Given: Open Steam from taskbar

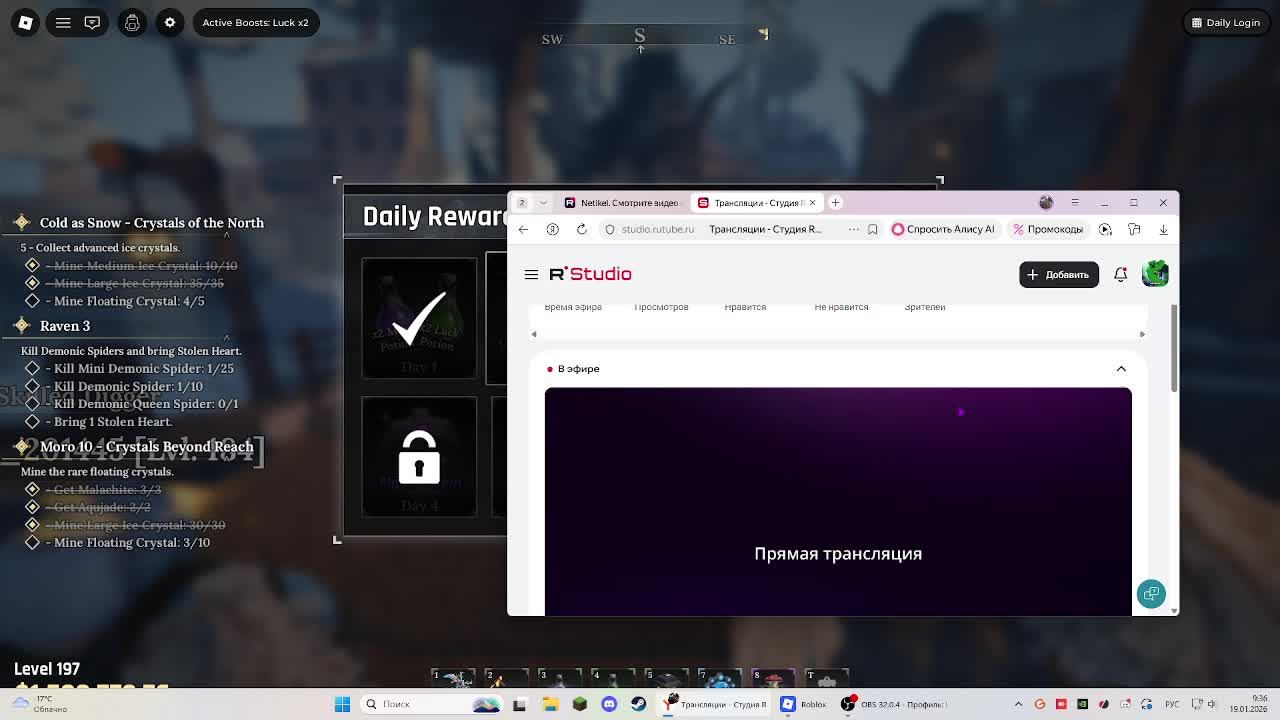Looking at the screenshot, I should pyautogui.click(x=638, y=704).
